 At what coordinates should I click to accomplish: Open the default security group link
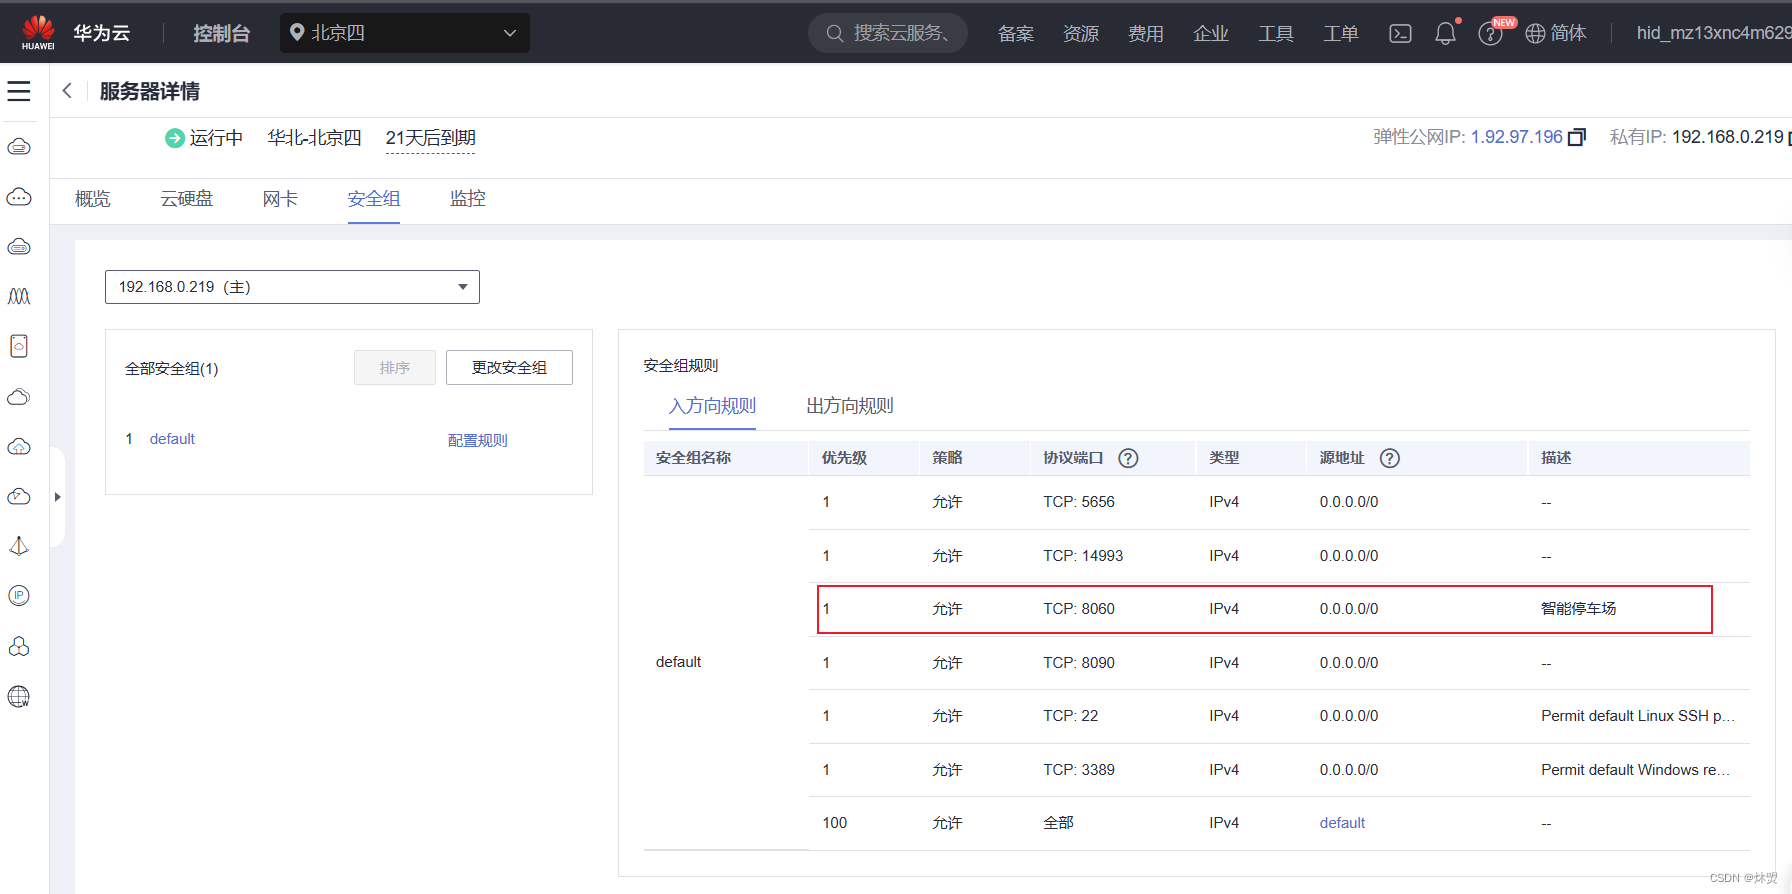pyautogui.click(x=172, y=439)
